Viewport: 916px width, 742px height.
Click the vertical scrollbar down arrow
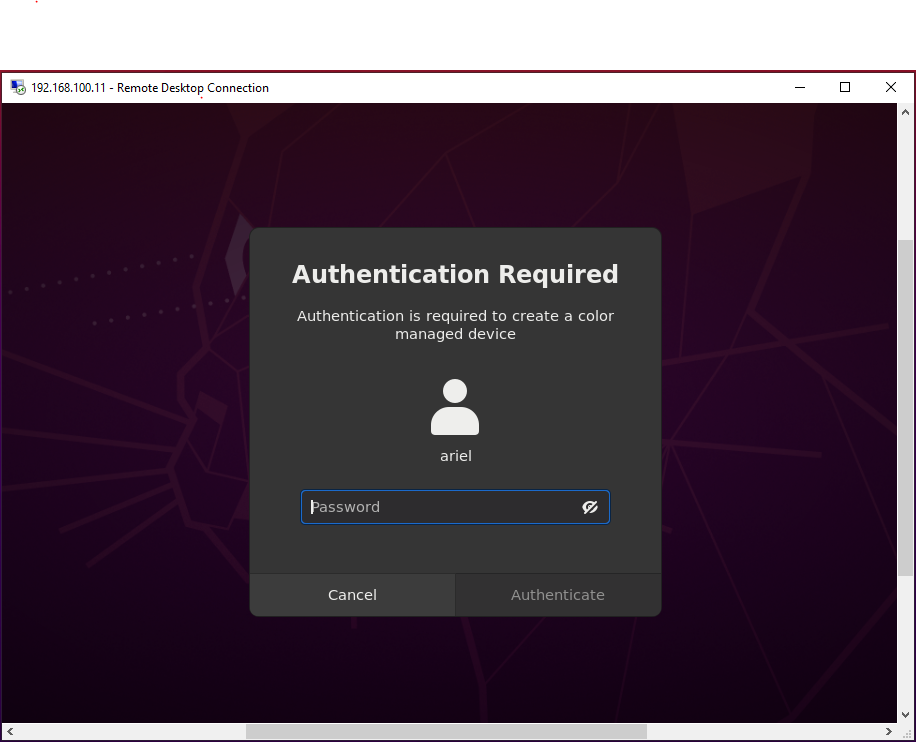tap(905, 715)
